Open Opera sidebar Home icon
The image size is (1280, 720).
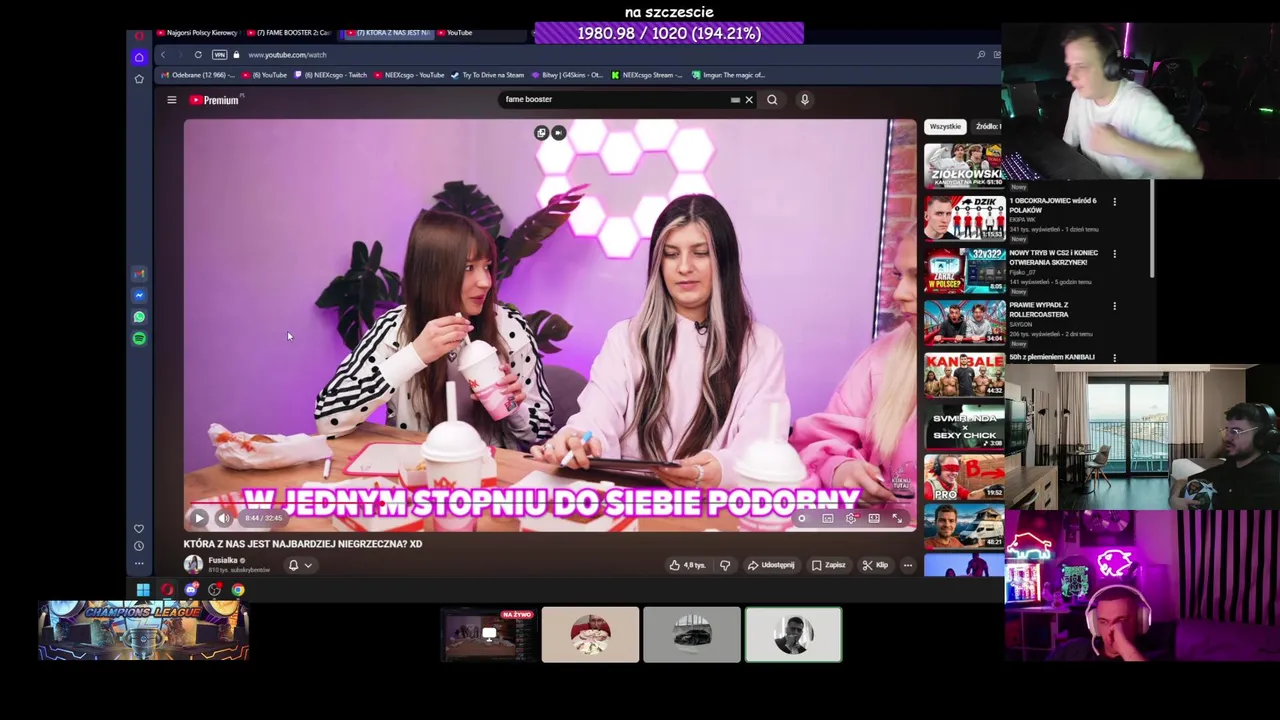(139, 57)
